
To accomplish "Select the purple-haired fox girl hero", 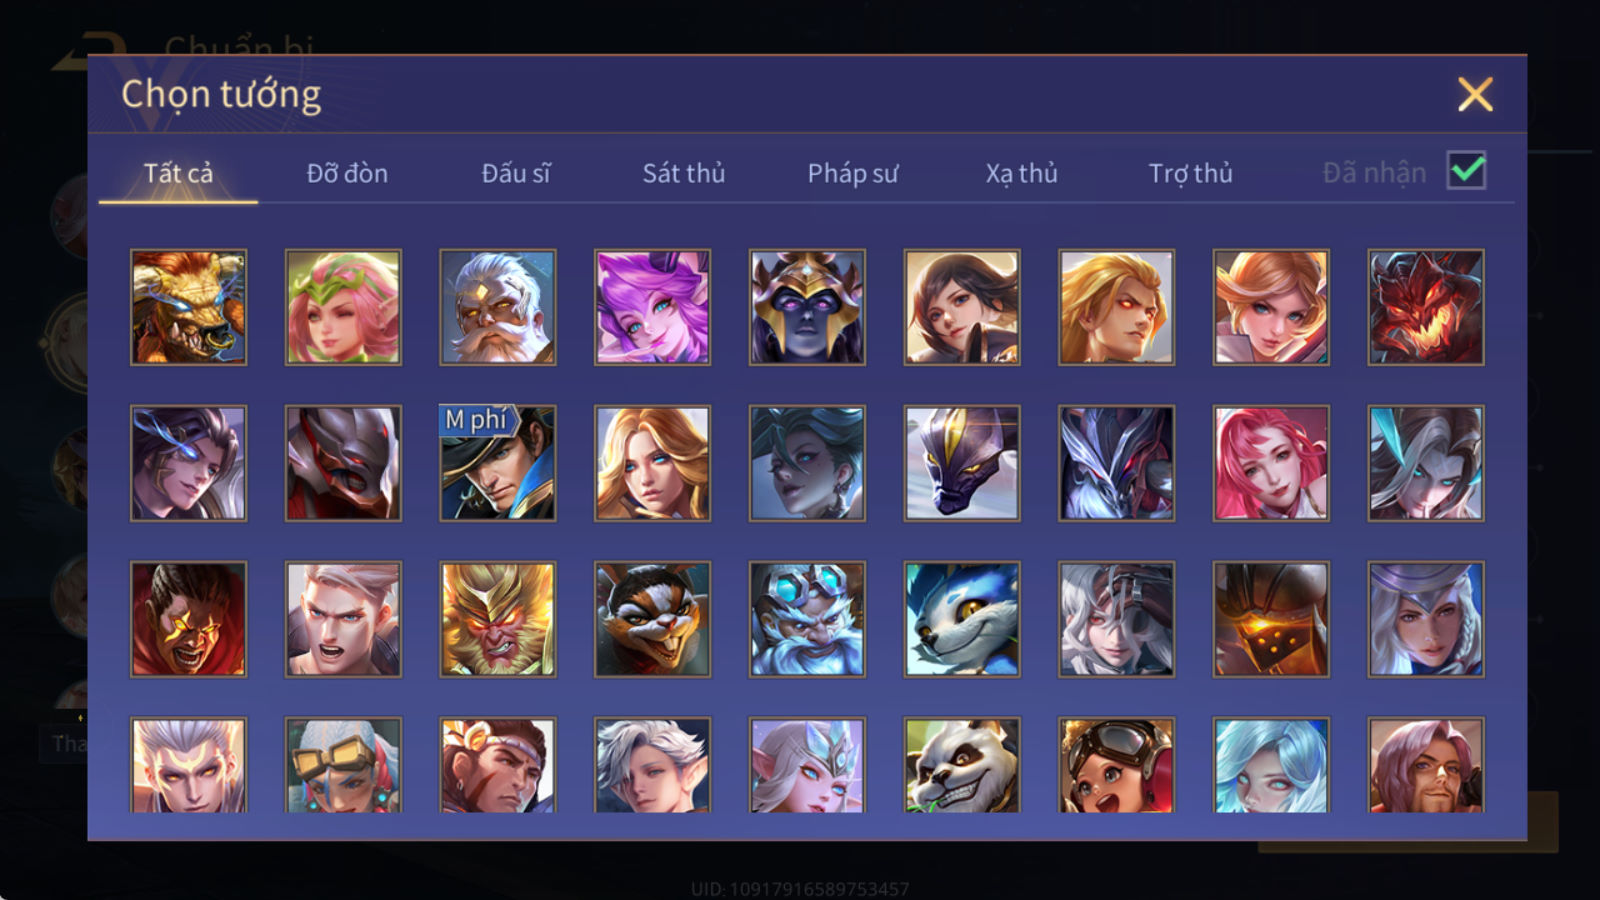I will (x=652, y=307).
